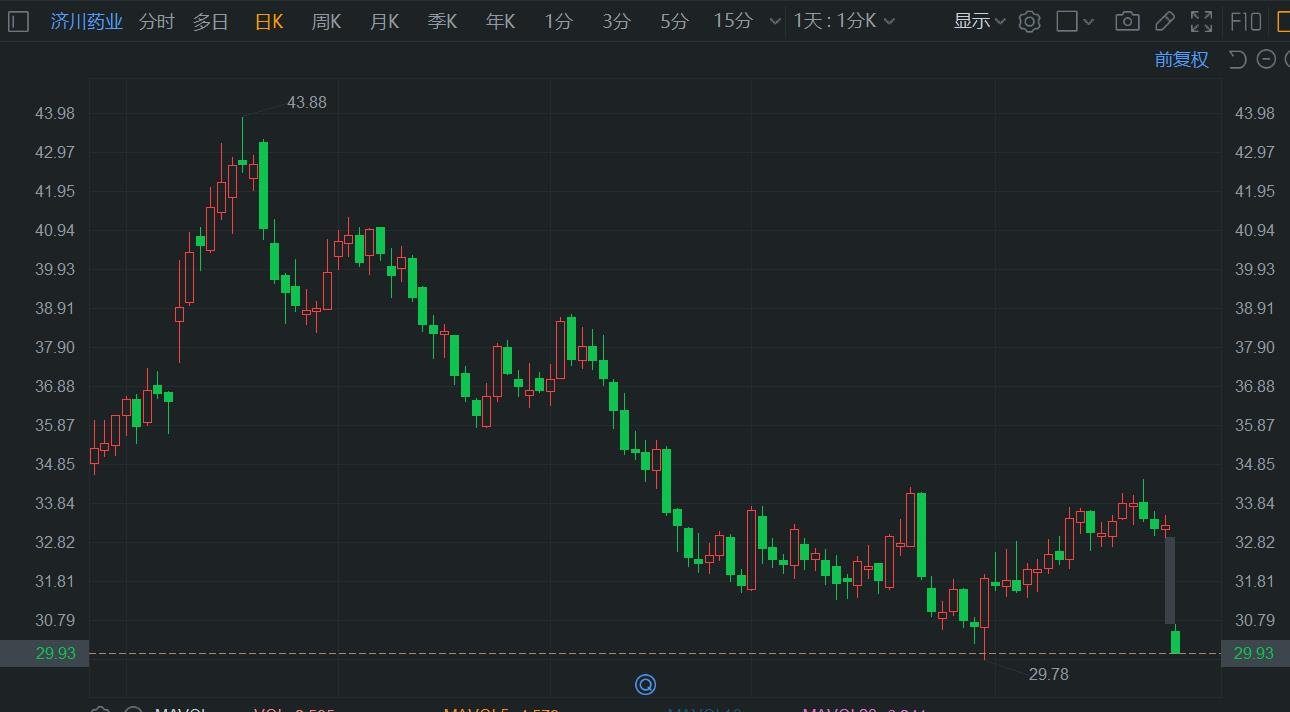
Task: Click the right axis value 33.84
Action: [x=1255, y=503]
